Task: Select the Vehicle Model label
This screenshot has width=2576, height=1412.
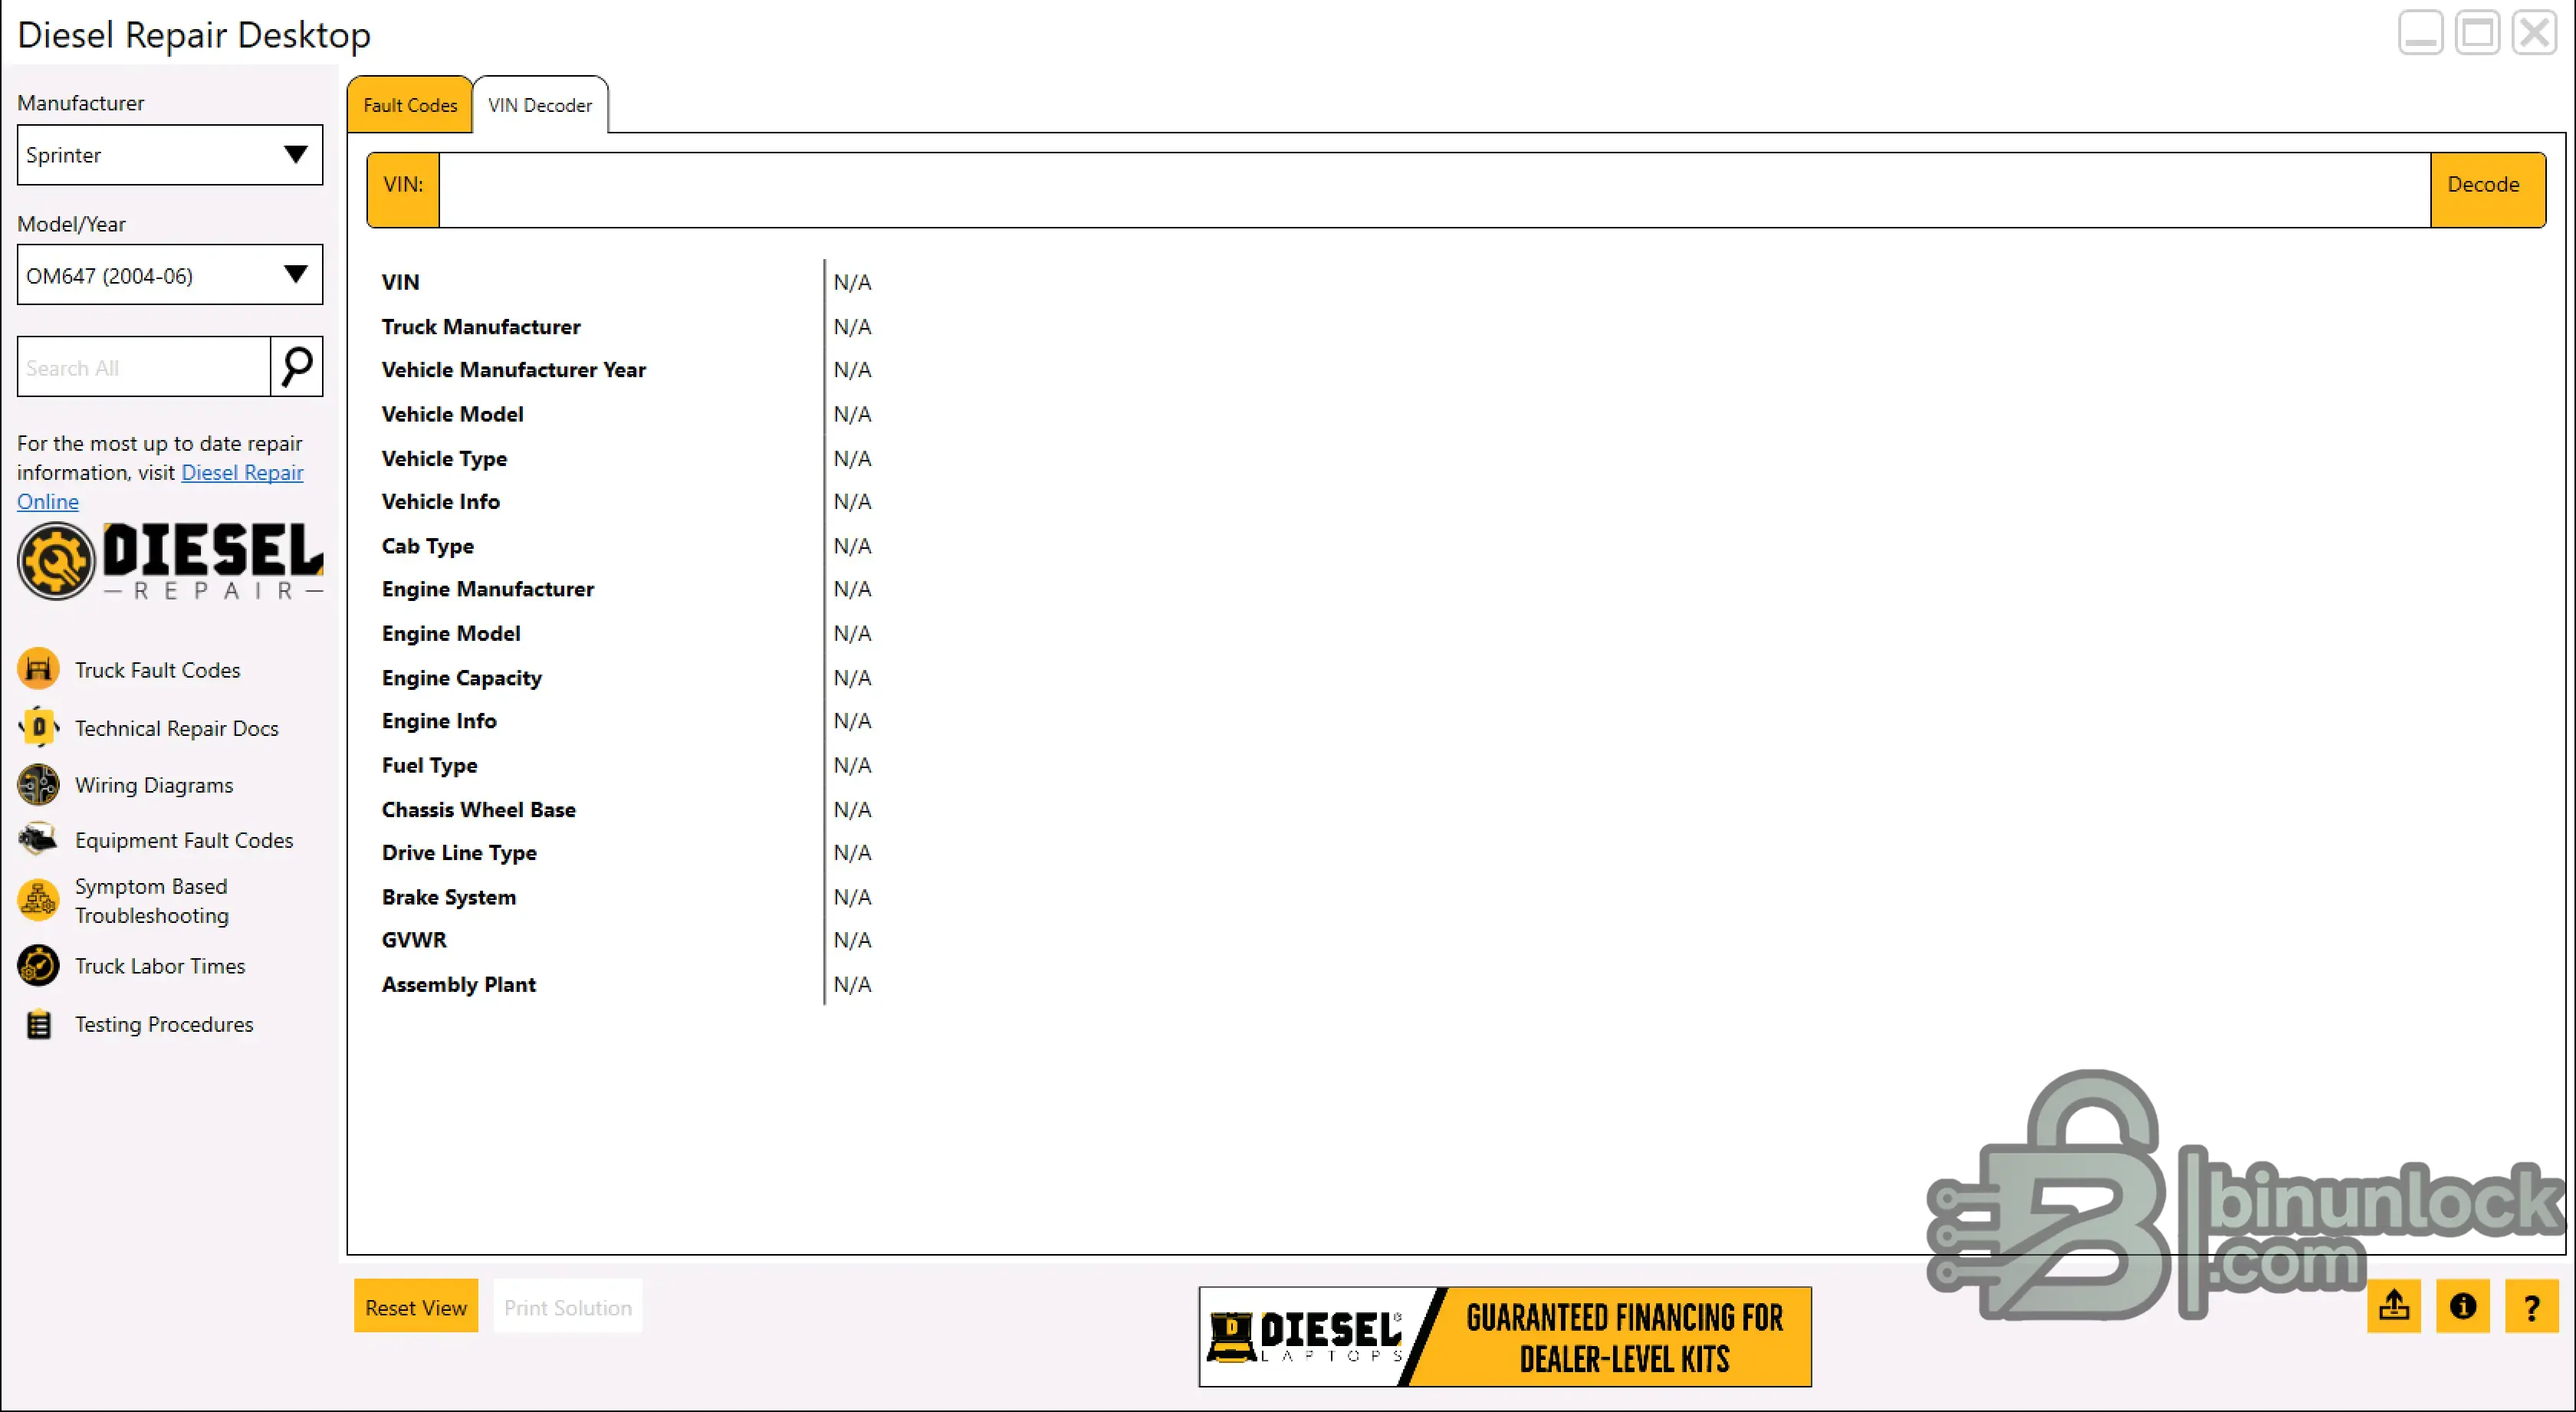Action: tap(453, 414)
